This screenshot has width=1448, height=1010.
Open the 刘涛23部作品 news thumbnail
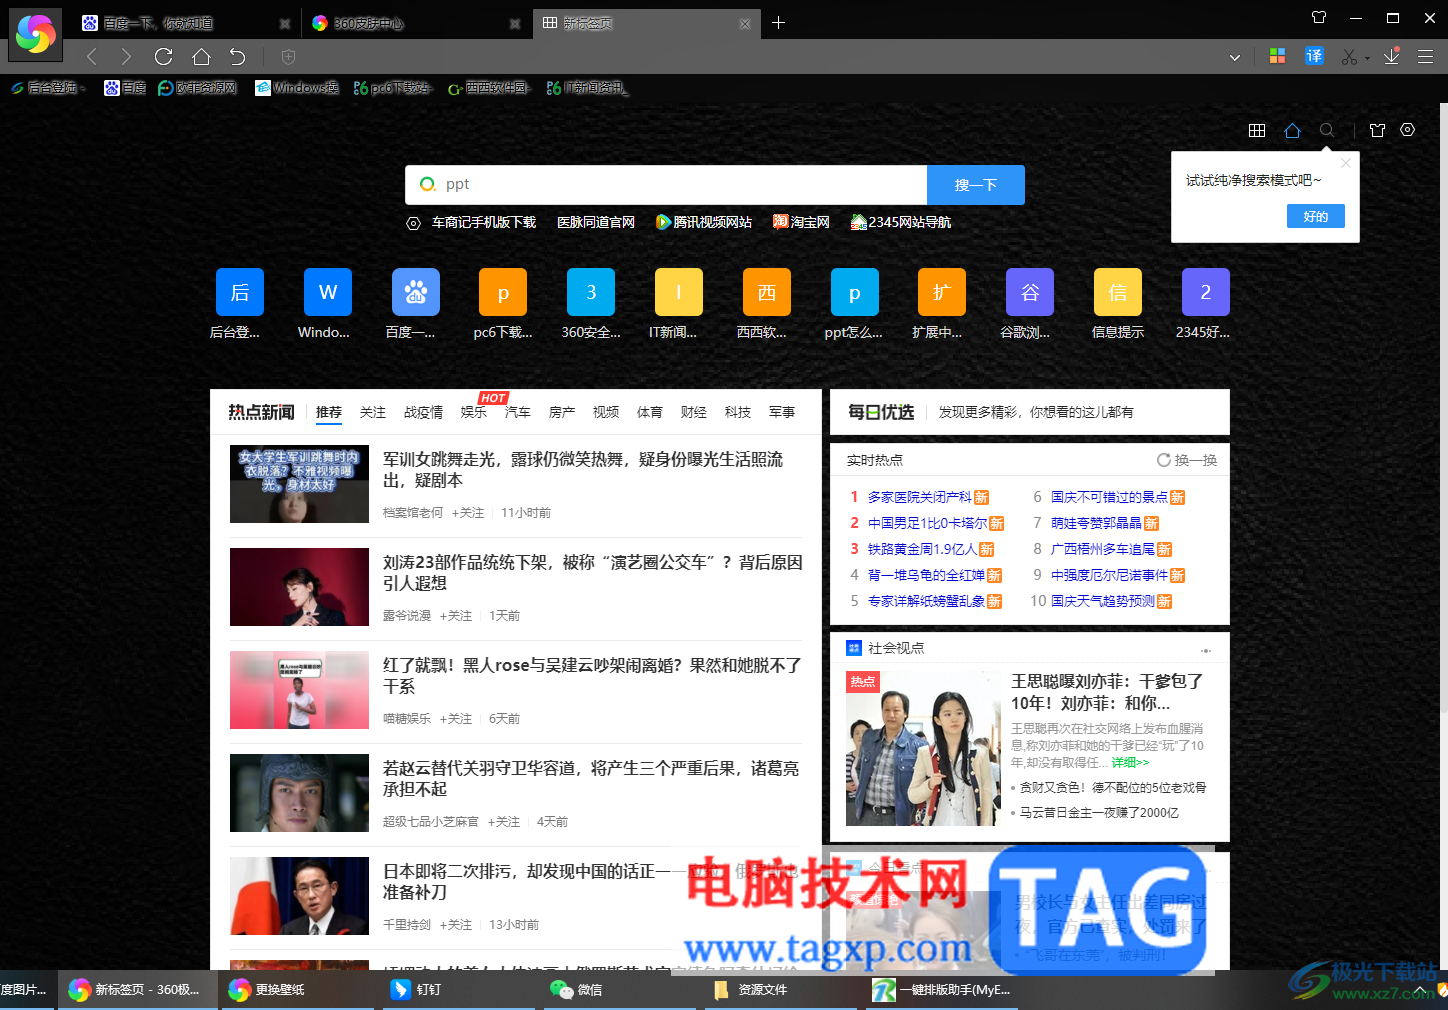tap(299, 587)
